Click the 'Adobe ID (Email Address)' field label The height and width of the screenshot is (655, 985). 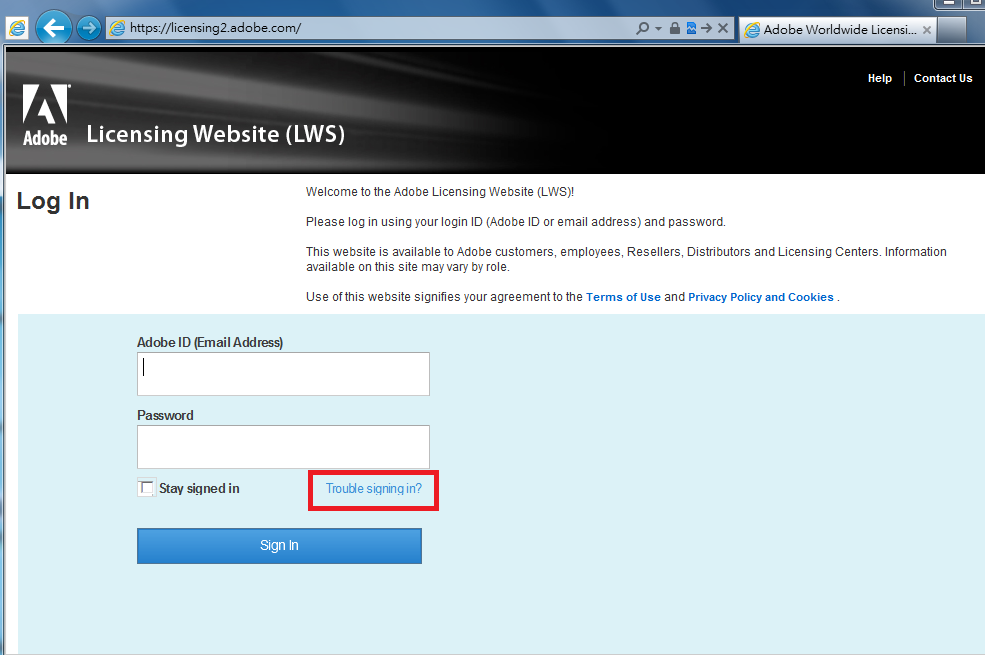point(210,342)
